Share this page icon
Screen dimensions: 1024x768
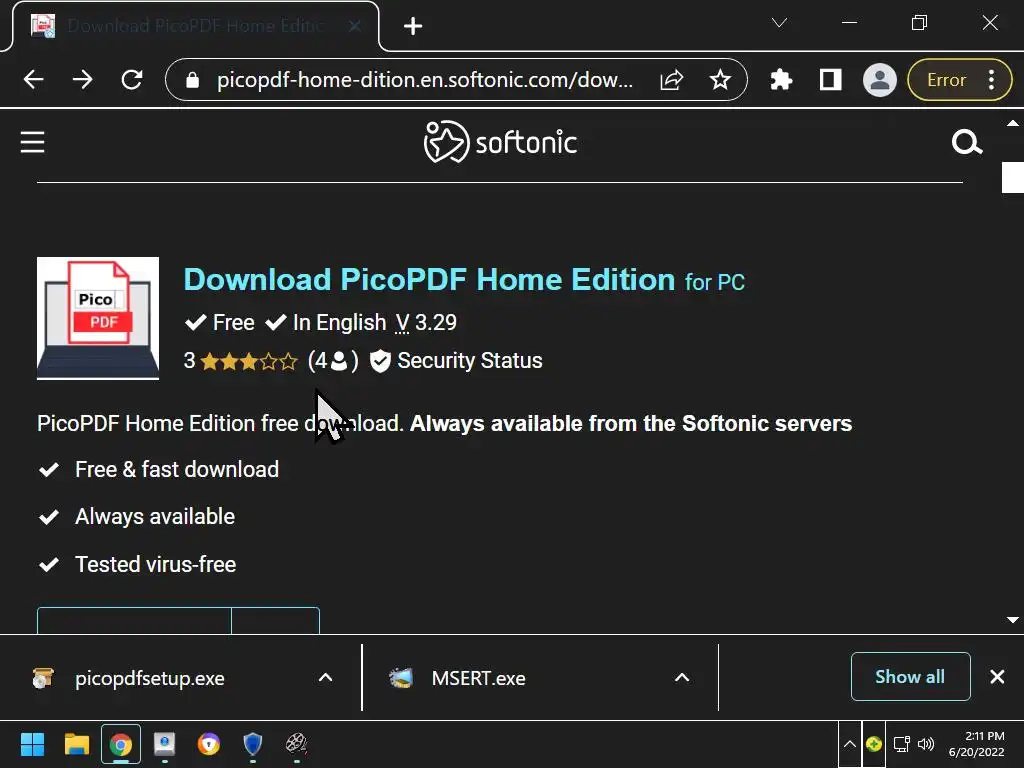click(671, 80)
